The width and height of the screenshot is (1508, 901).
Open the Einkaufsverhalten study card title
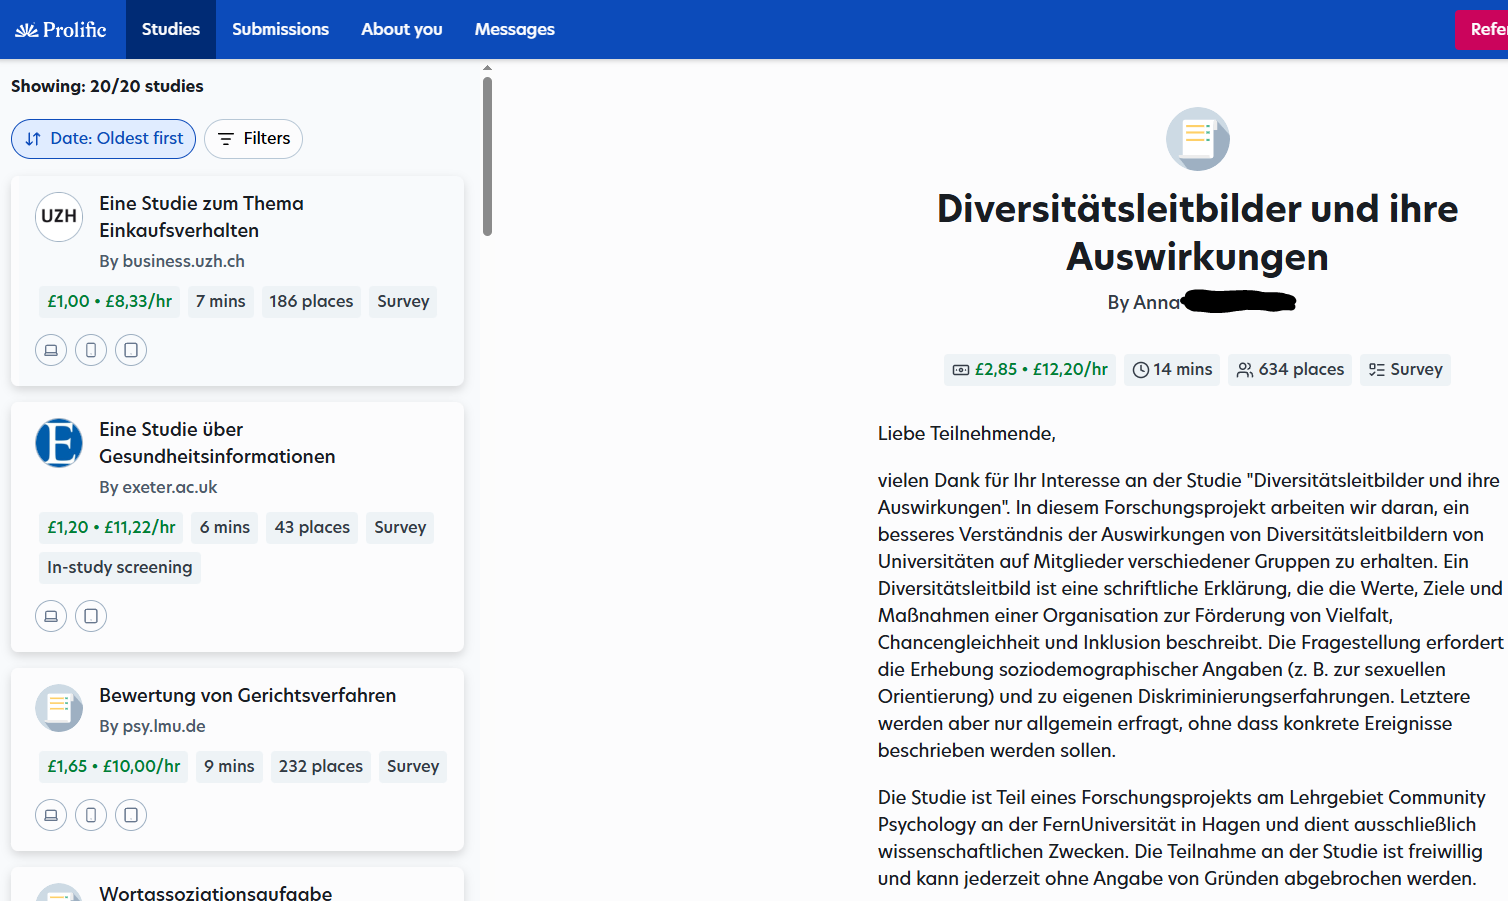point(201,217)
